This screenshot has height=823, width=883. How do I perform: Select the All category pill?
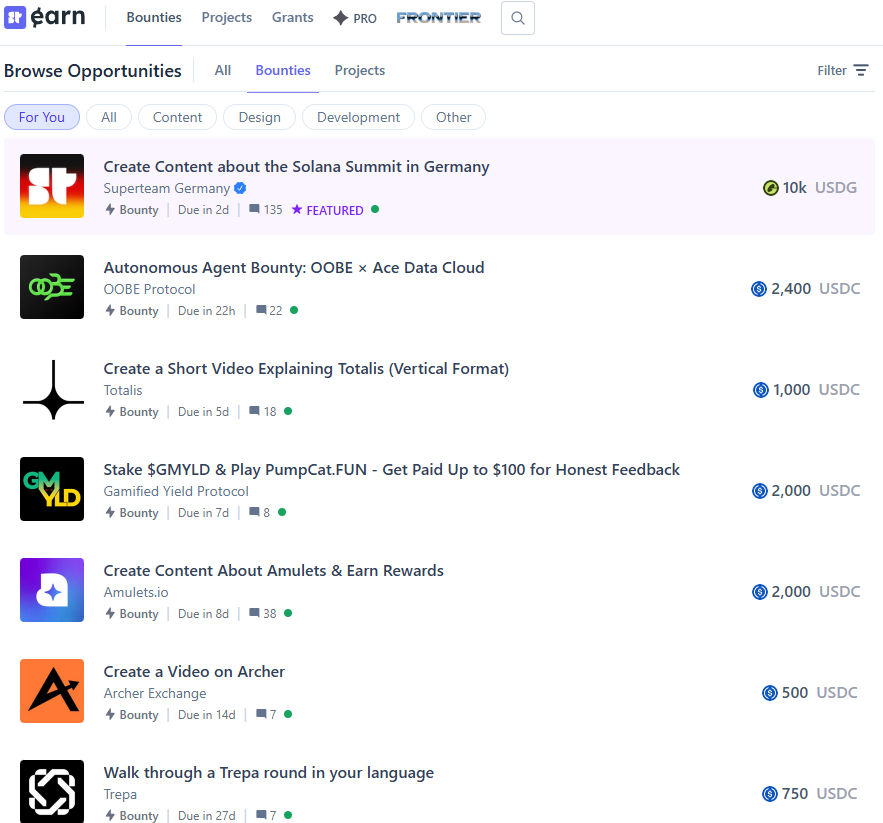pyautogui.click(x=109, y=117)
